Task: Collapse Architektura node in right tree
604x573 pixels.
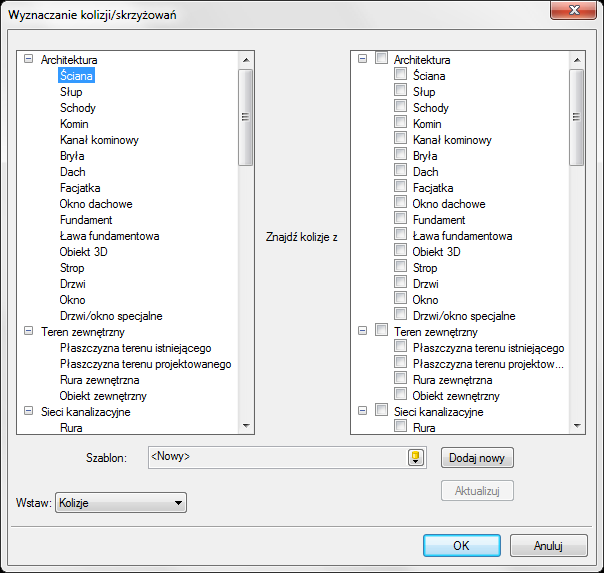Action: [x=362, y=59]
